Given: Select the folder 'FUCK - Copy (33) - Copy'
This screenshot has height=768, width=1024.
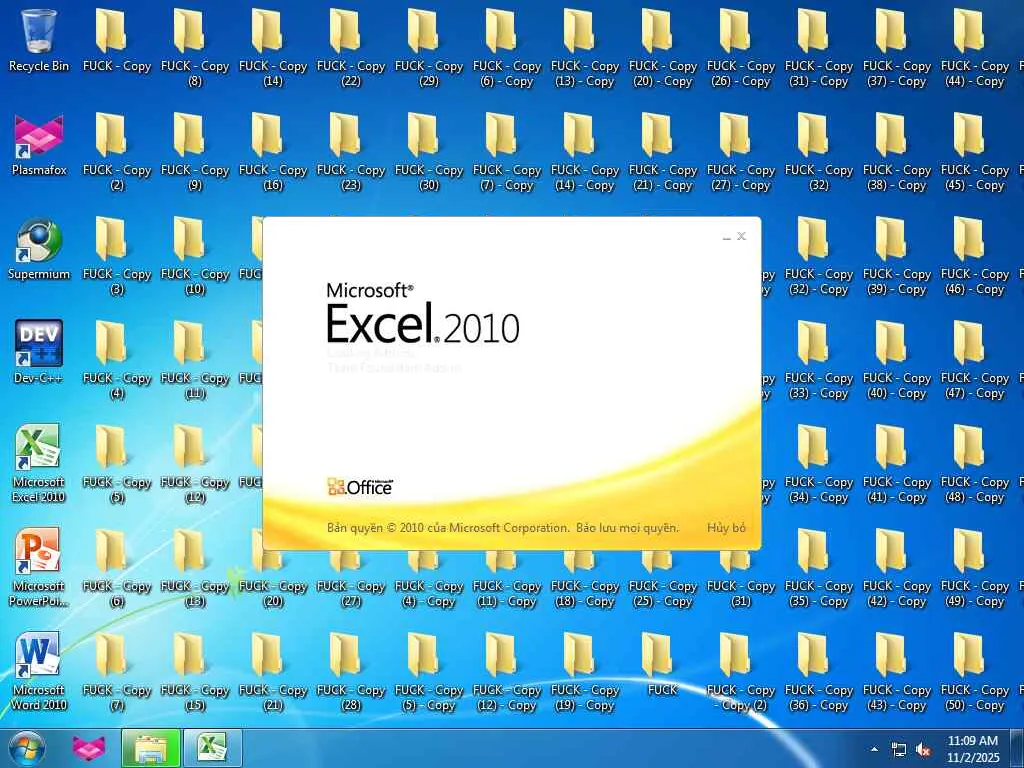Looking at the screenshot, I should click(x=819, y=359).
